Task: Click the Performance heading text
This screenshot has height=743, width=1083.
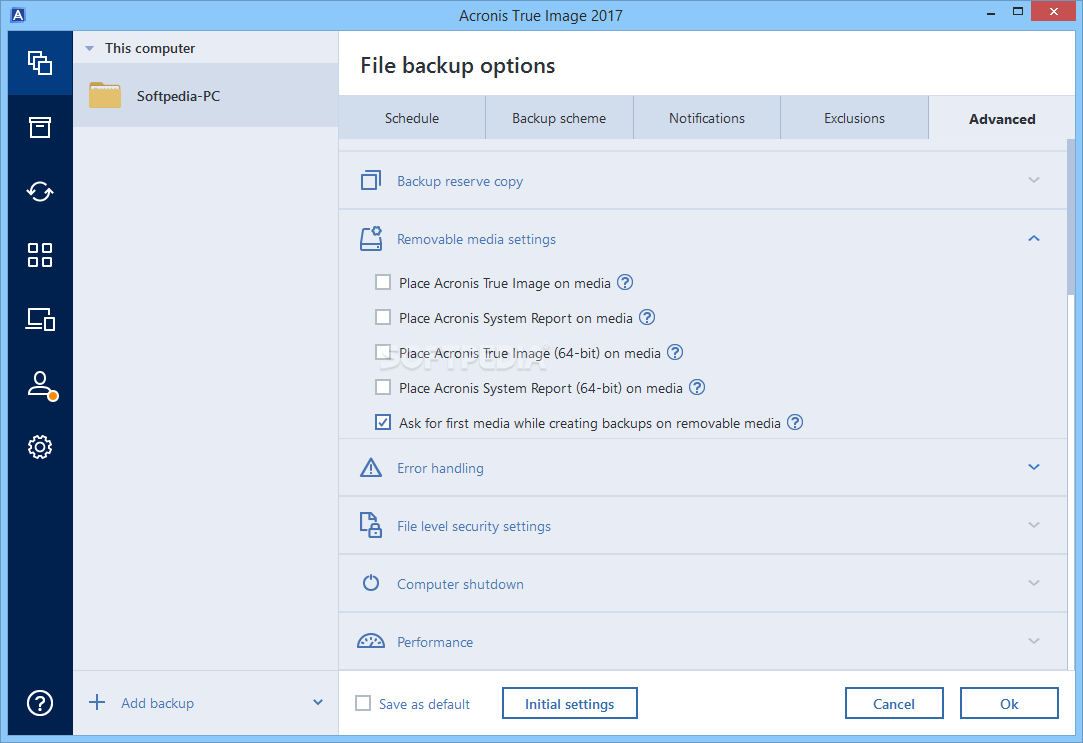Action: pyautogui.click(x=435, y=642)
